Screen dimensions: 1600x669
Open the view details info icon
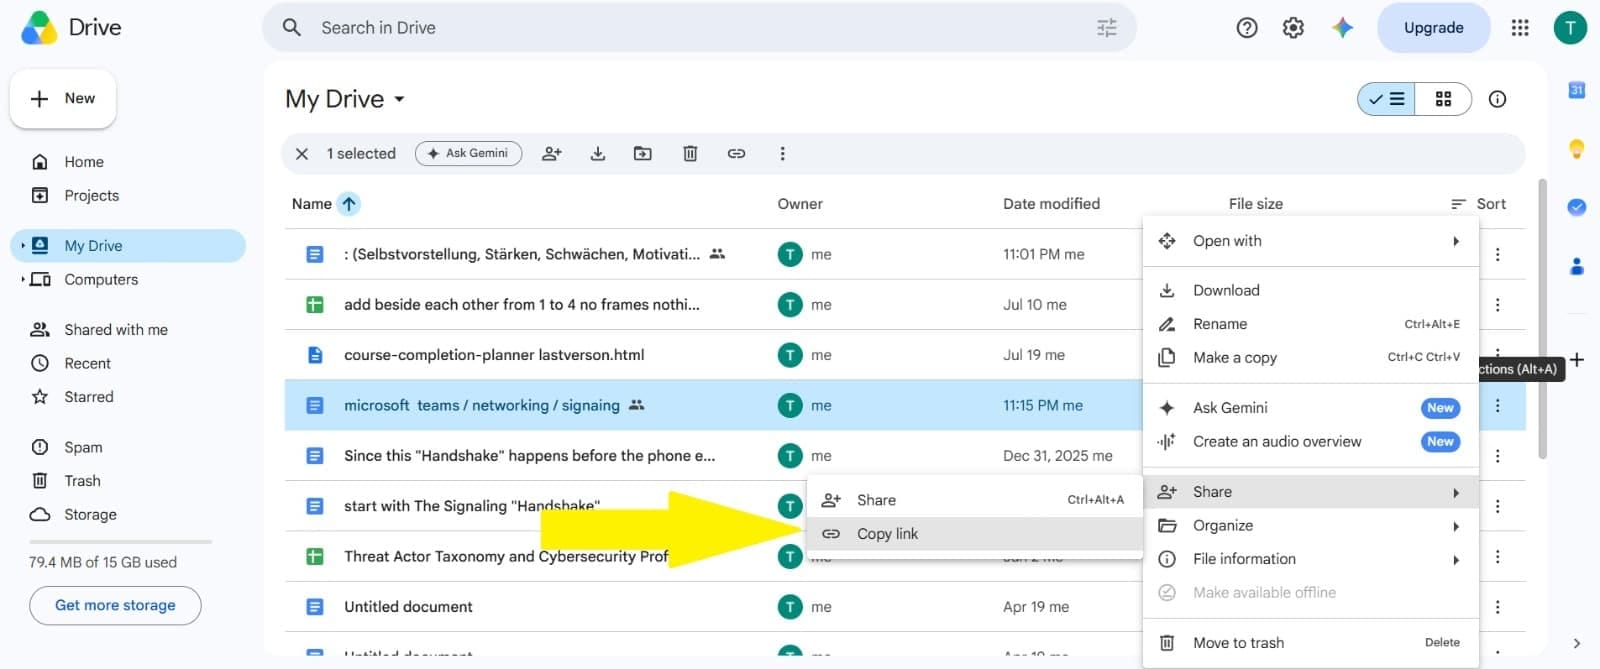(1497, 99)
